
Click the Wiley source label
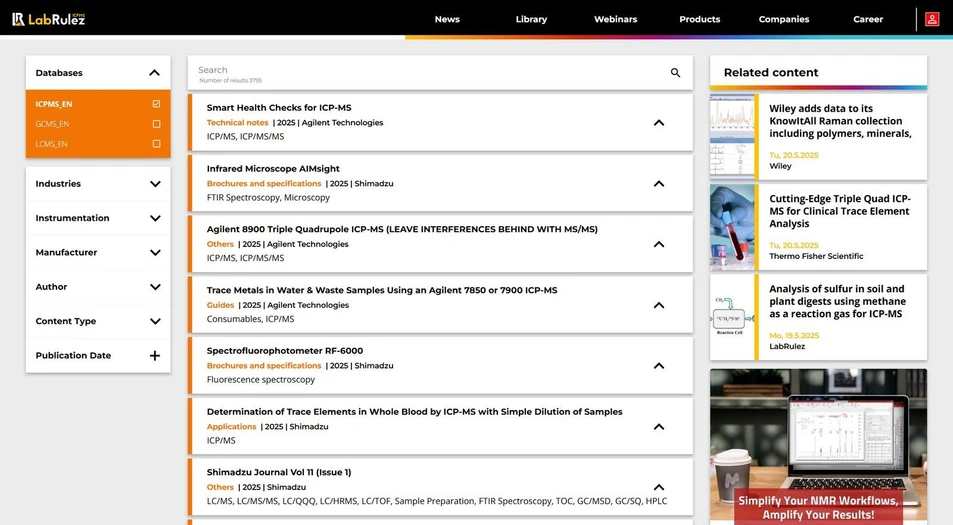780,166
